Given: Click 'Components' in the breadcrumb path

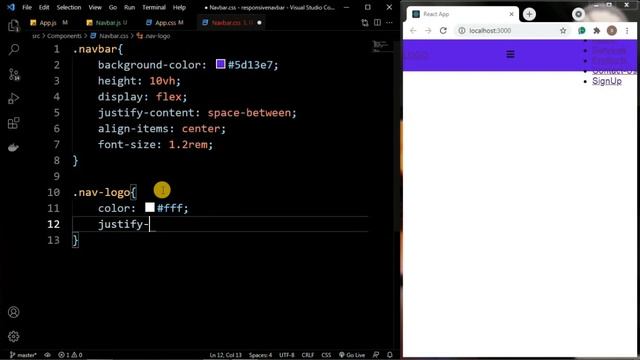Looking at the screenshot, I should pyautogui.click(x=64, y=36).
